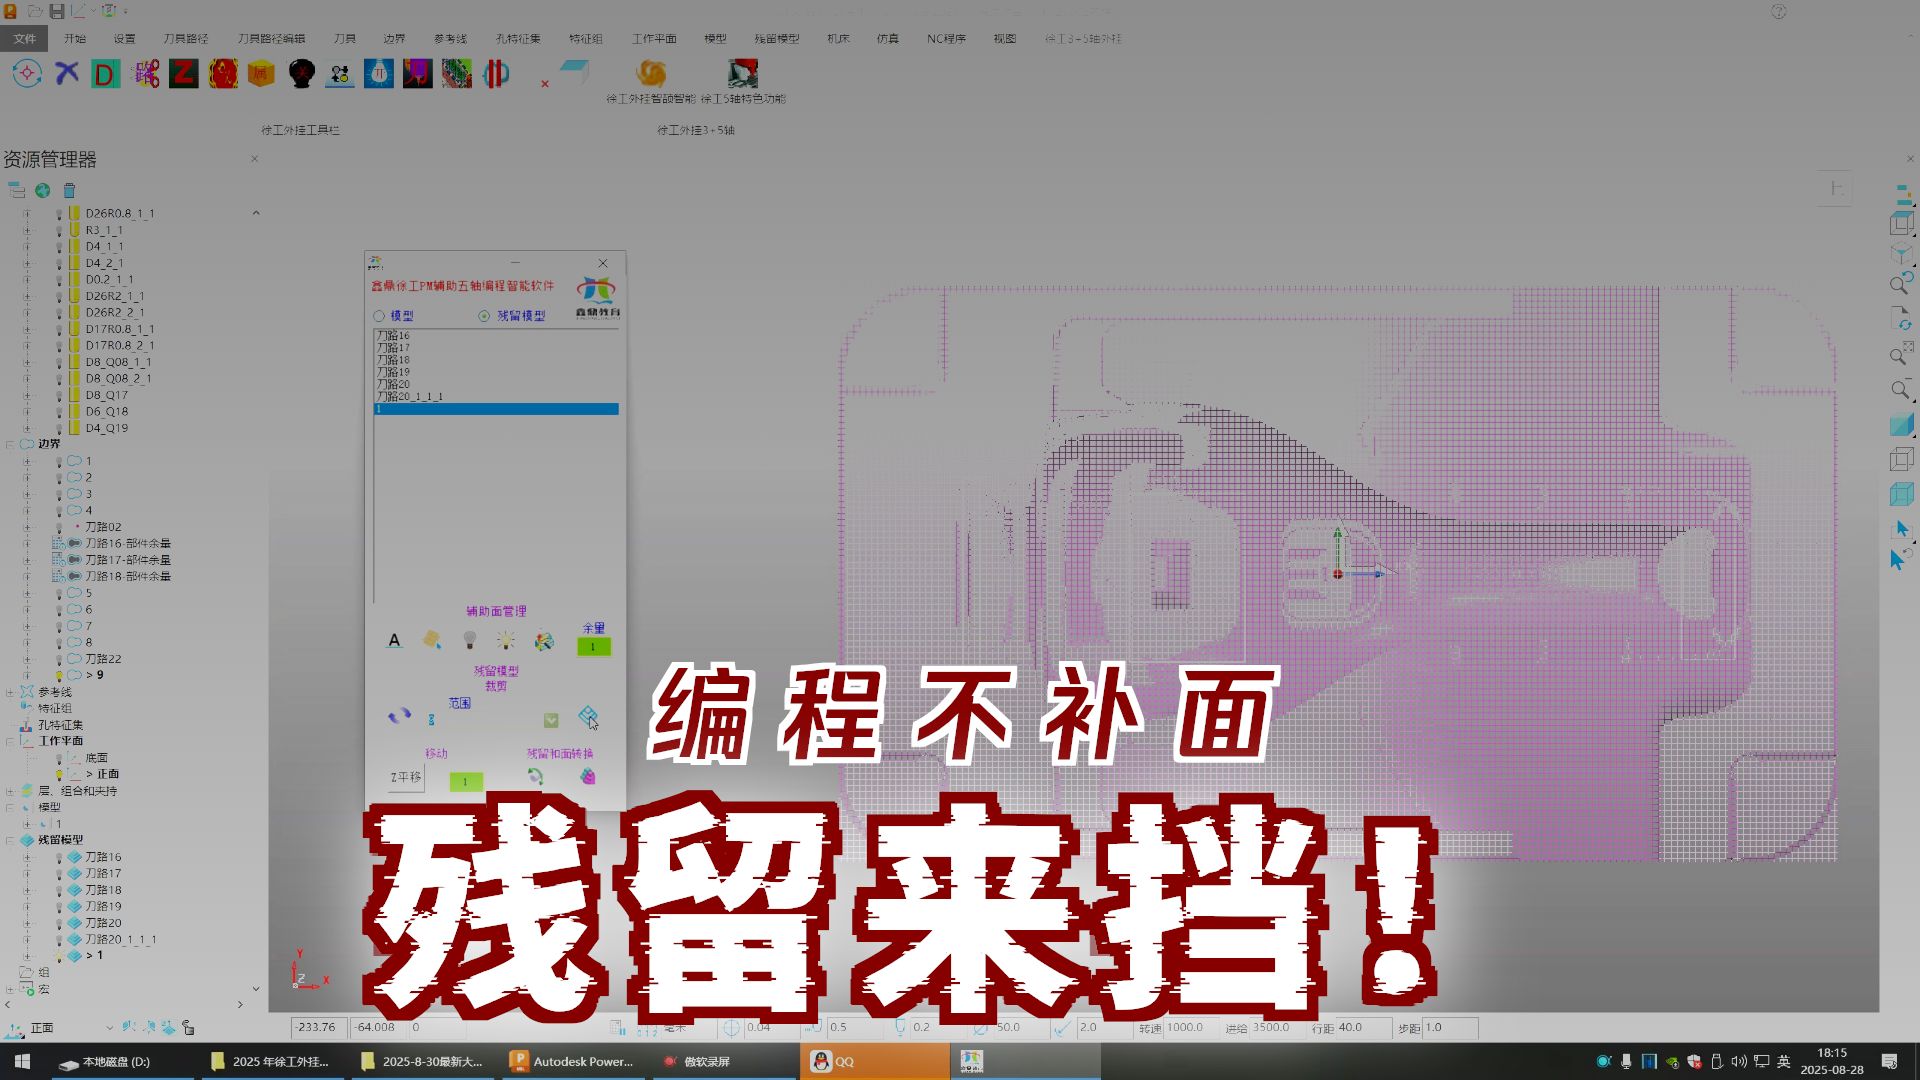The width and height of the screenshot is (1920, 1080).
Task: Click the green 移动 value field
Action: click(465, 781)
